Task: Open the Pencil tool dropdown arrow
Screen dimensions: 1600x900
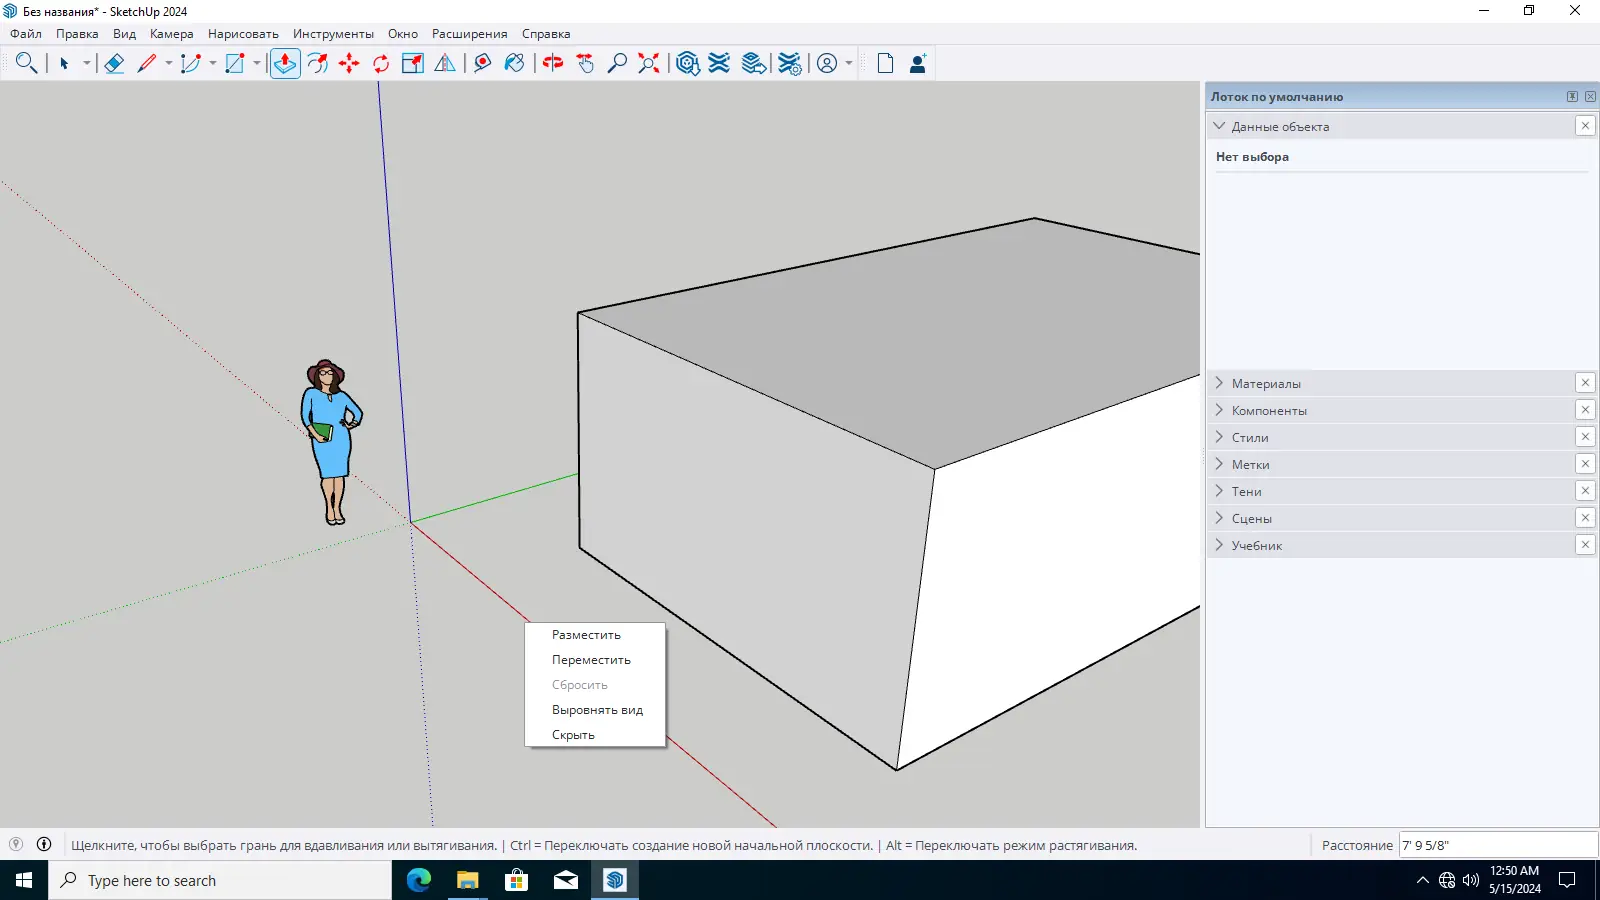Action: (169, 64)
